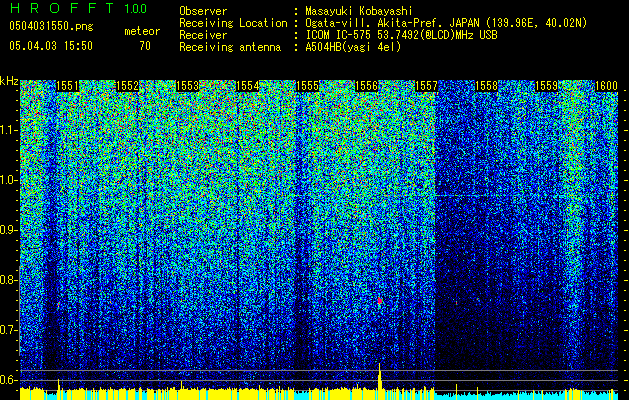
Task: Select the meteor count value 70
Action: click(145, 46)
